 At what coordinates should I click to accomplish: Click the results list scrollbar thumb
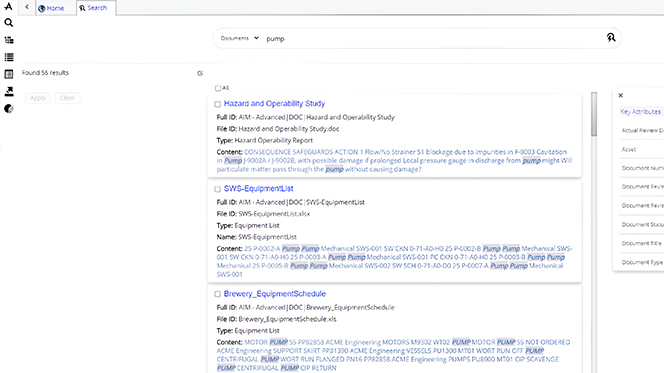click(594, 114)
